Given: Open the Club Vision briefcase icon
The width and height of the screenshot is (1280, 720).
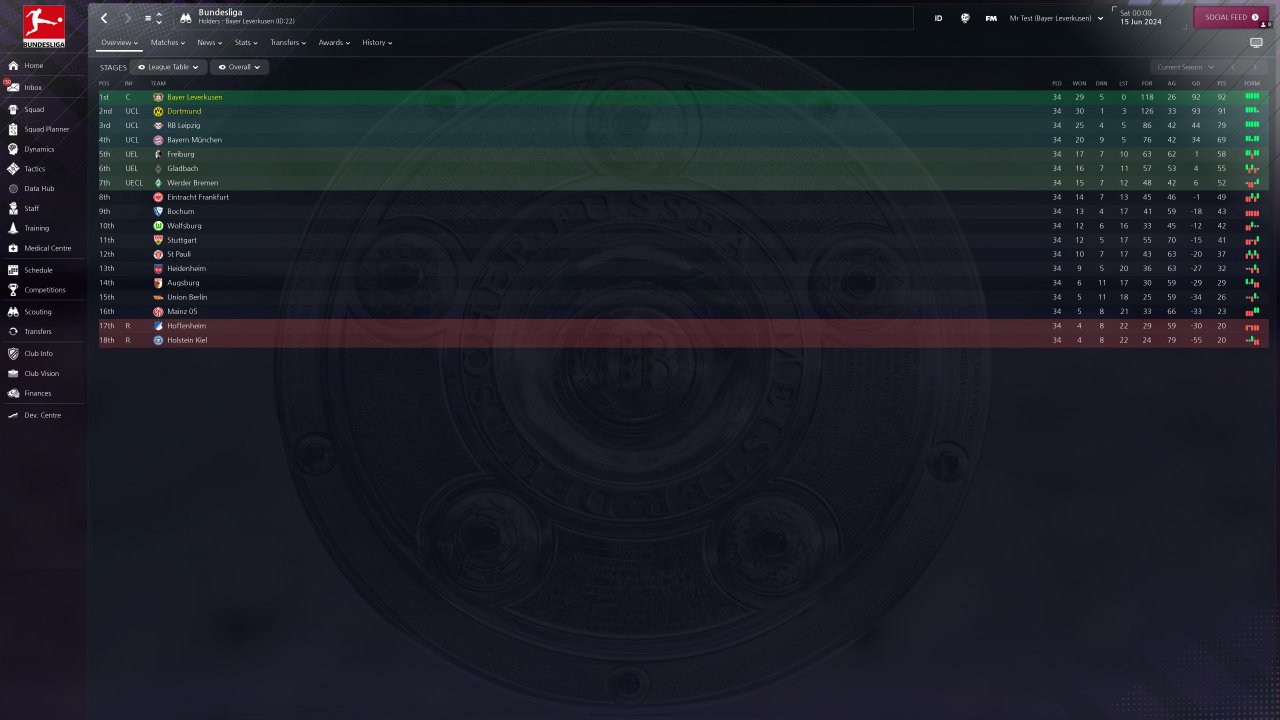Looking at the screenshot, I should [13, 374].
